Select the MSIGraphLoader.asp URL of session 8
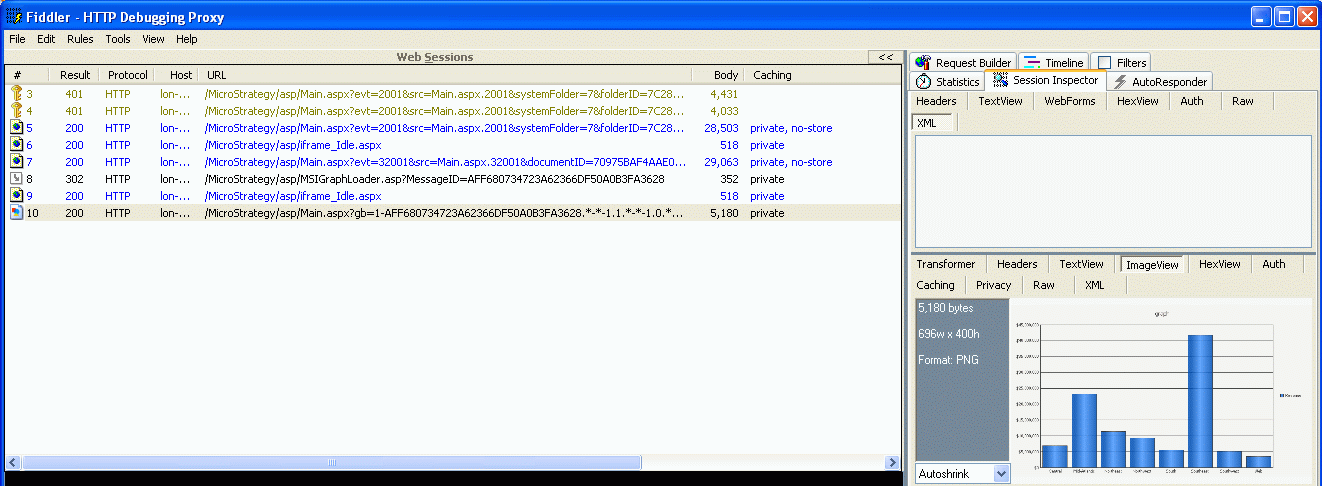The width and height of the screenshot is (1322, 486). pos(434,179)
